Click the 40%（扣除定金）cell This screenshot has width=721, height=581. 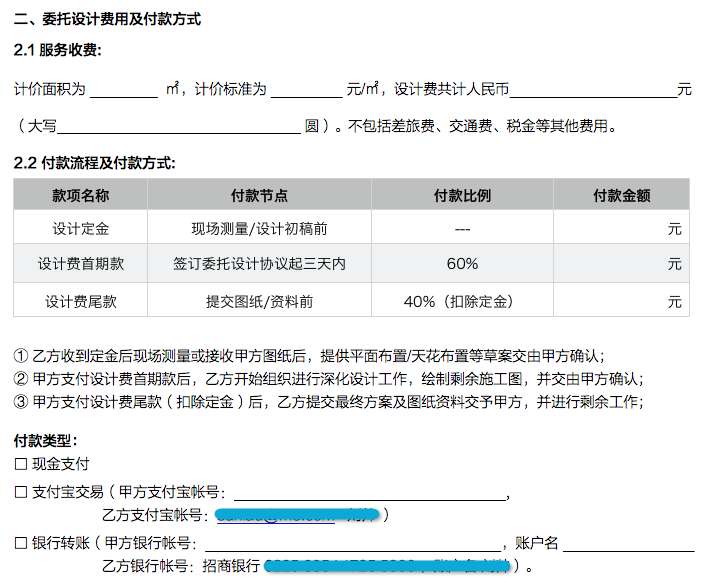(462, 301)
